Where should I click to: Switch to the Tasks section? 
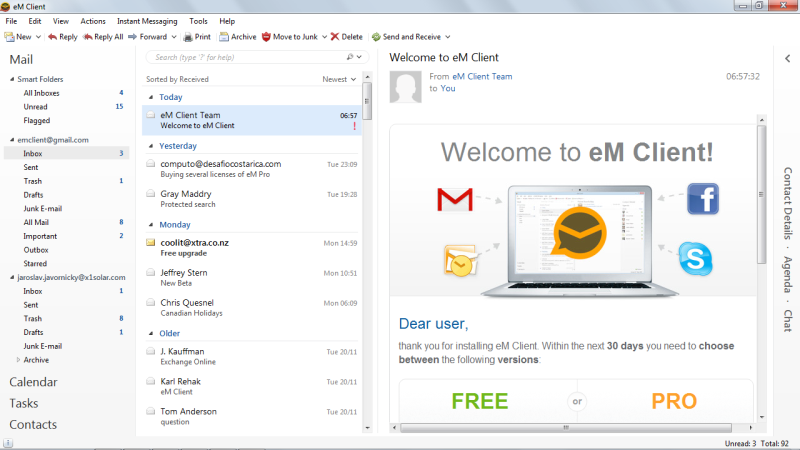pyautogui.click(x=23, y=403)
